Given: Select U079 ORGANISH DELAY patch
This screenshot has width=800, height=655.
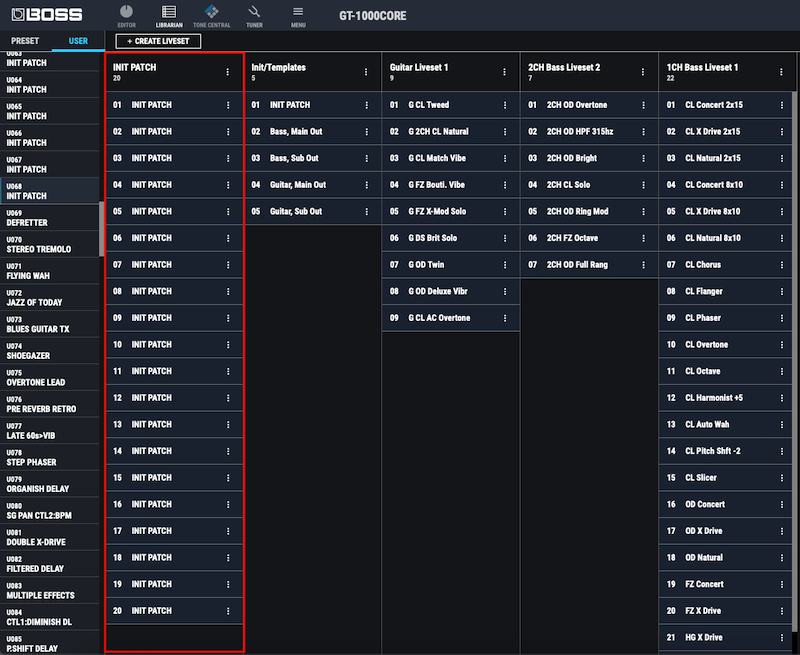Looking at the screenshot, I should pyautogui.click(x=49, y=484).
